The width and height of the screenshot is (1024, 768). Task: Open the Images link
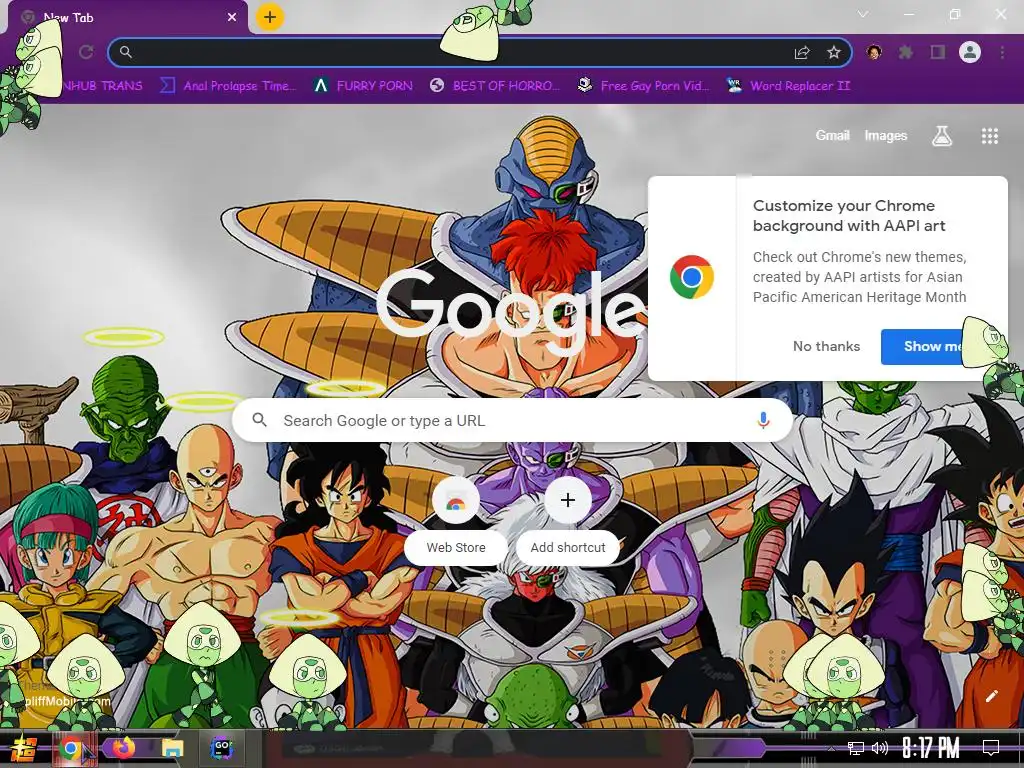tap(886, 135)
